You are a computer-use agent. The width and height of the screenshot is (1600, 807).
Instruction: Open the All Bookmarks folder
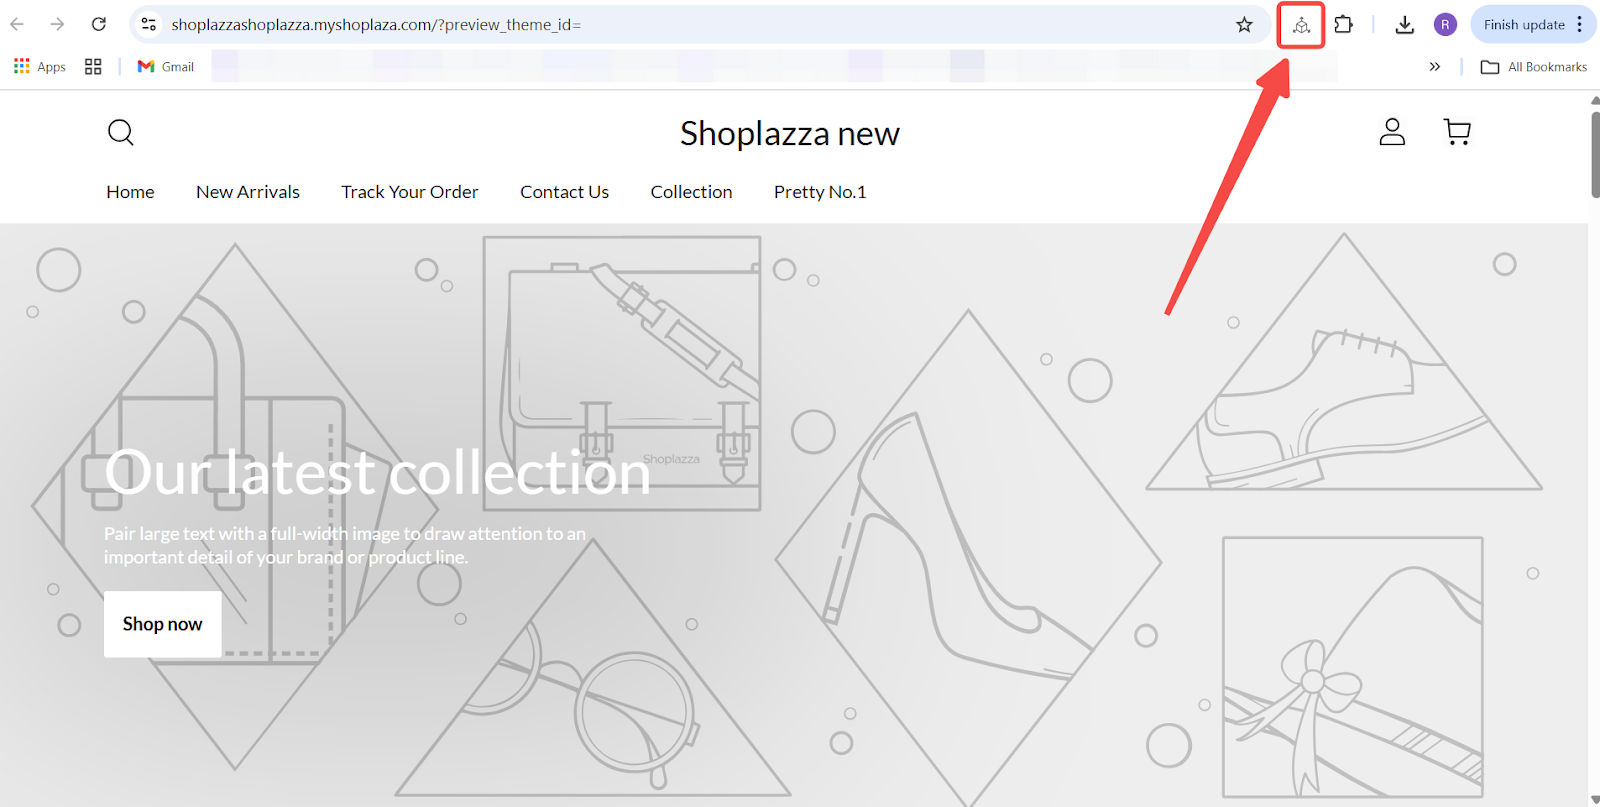1534,67
